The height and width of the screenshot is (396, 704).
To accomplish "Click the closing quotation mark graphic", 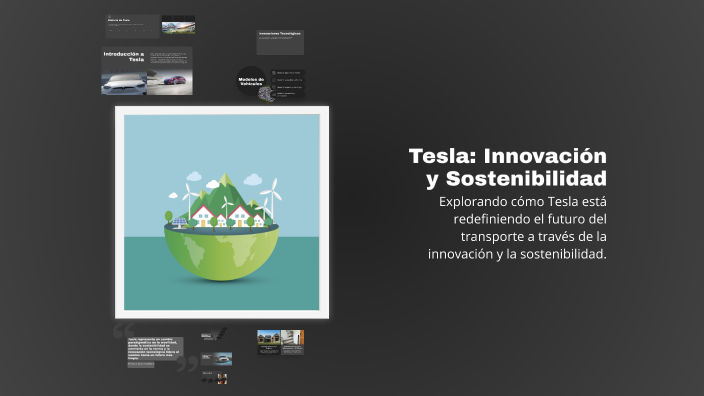I will 187,364.
